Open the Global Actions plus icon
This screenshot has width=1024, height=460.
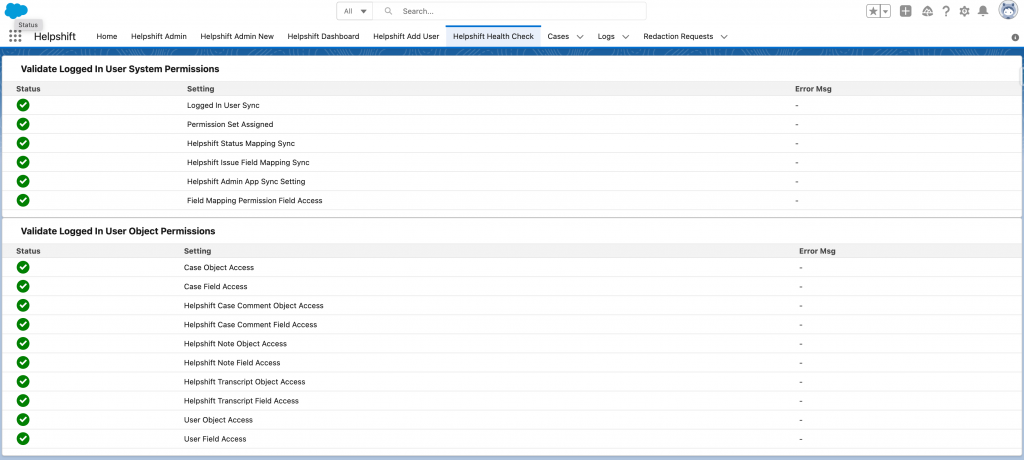coord(905,11)
